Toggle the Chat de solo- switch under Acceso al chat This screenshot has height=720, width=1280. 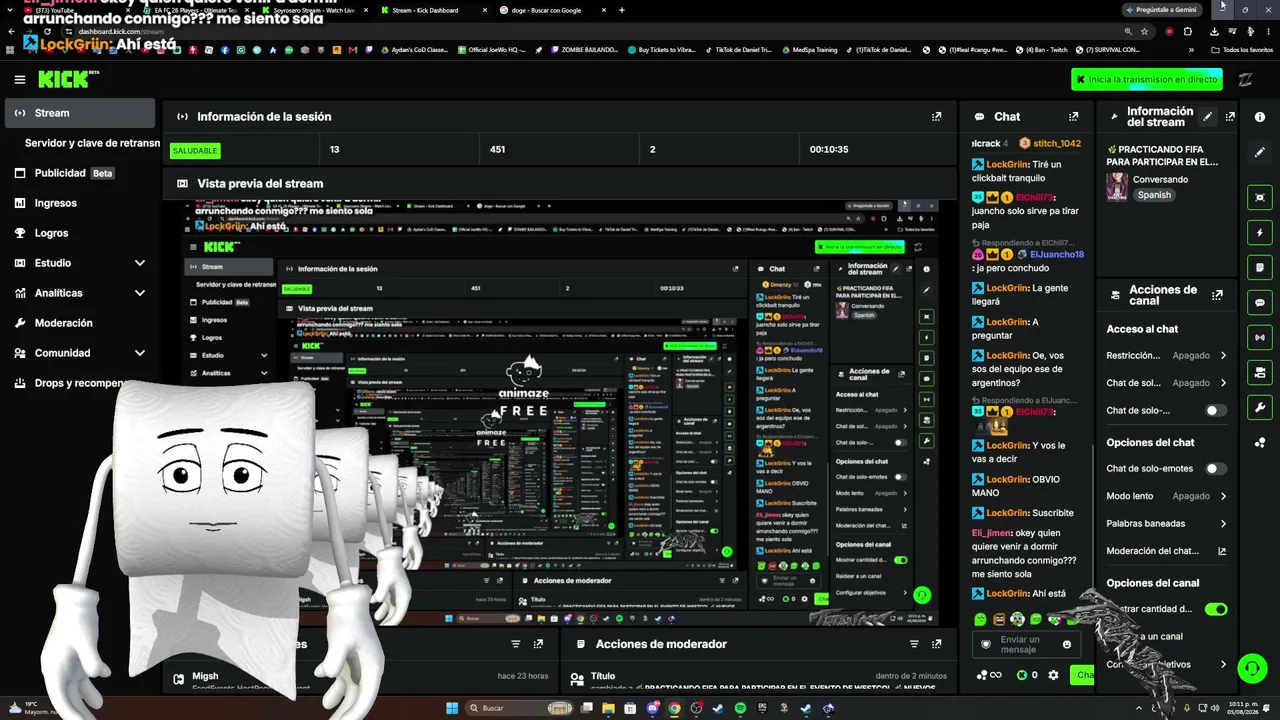tap(1216, 410)
